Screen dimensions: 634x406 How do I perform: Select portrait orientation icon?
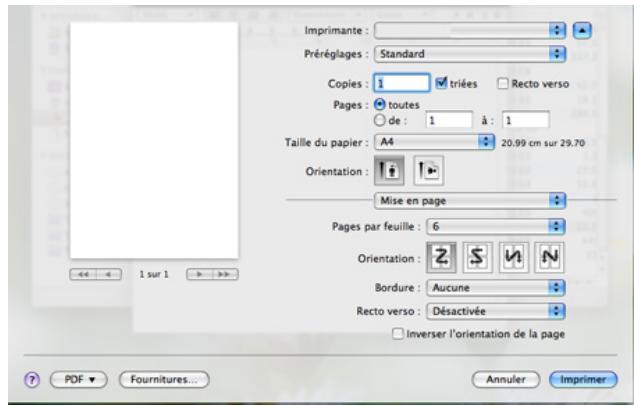(389, 171)
